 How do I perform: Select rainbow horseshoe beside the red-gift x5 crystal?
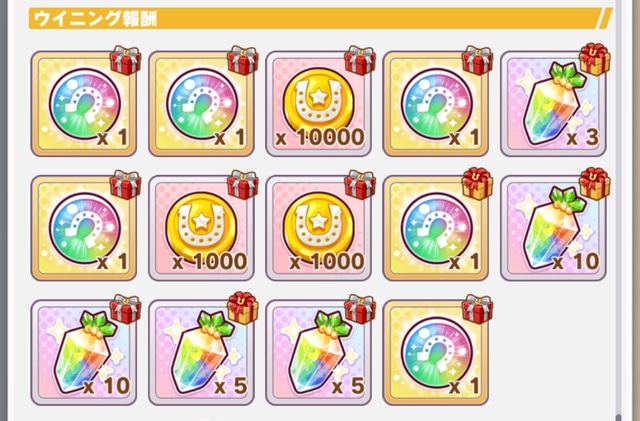tap(436, 353)
